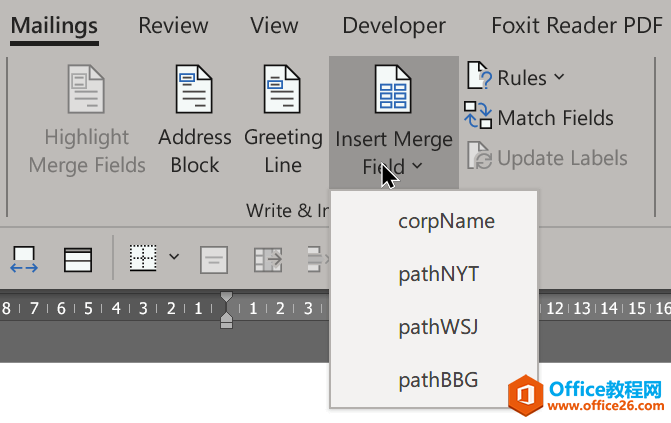Expand the Rules dropdown chevron
Screen dimensions: 671x423
click(559, 77)
